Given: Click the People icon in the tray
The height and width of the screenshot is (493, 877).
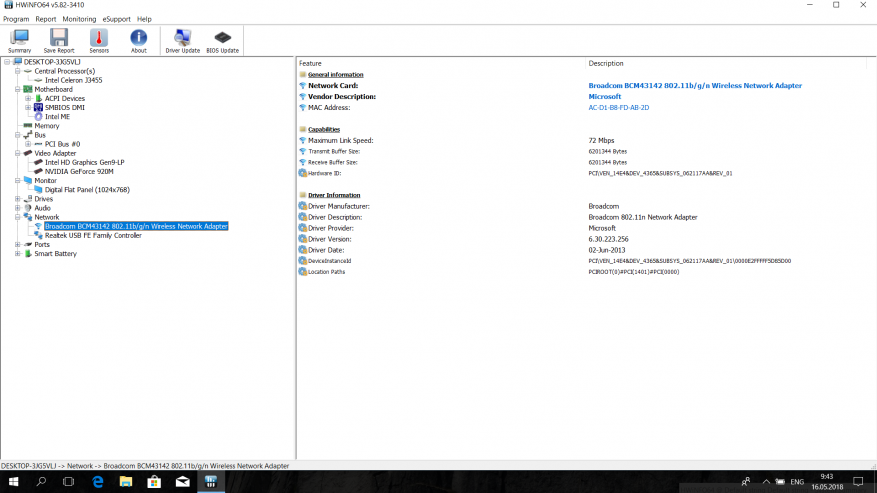Looking at the screenshot, I should (x=746, y=482).
